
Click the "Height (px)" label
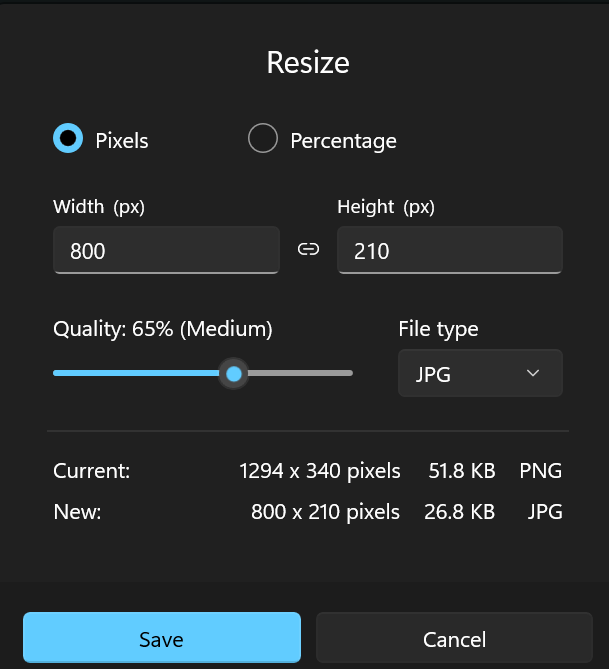[386, 207]
